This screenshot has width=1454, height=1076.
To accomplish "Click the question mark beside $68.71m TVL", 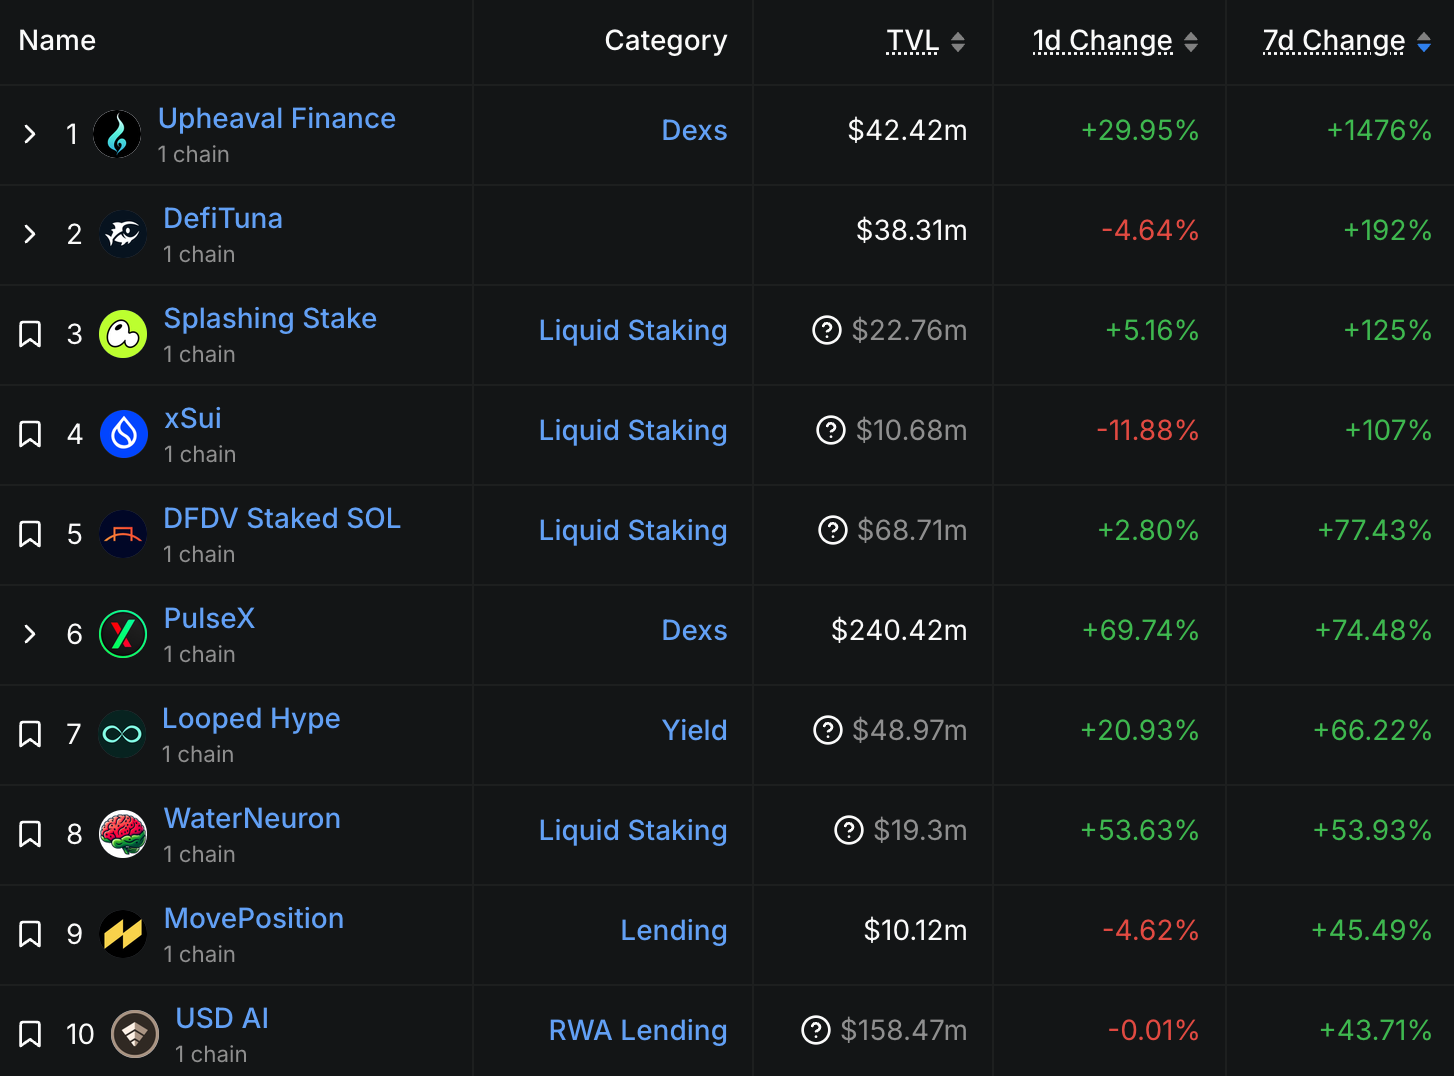I will 833,530.
